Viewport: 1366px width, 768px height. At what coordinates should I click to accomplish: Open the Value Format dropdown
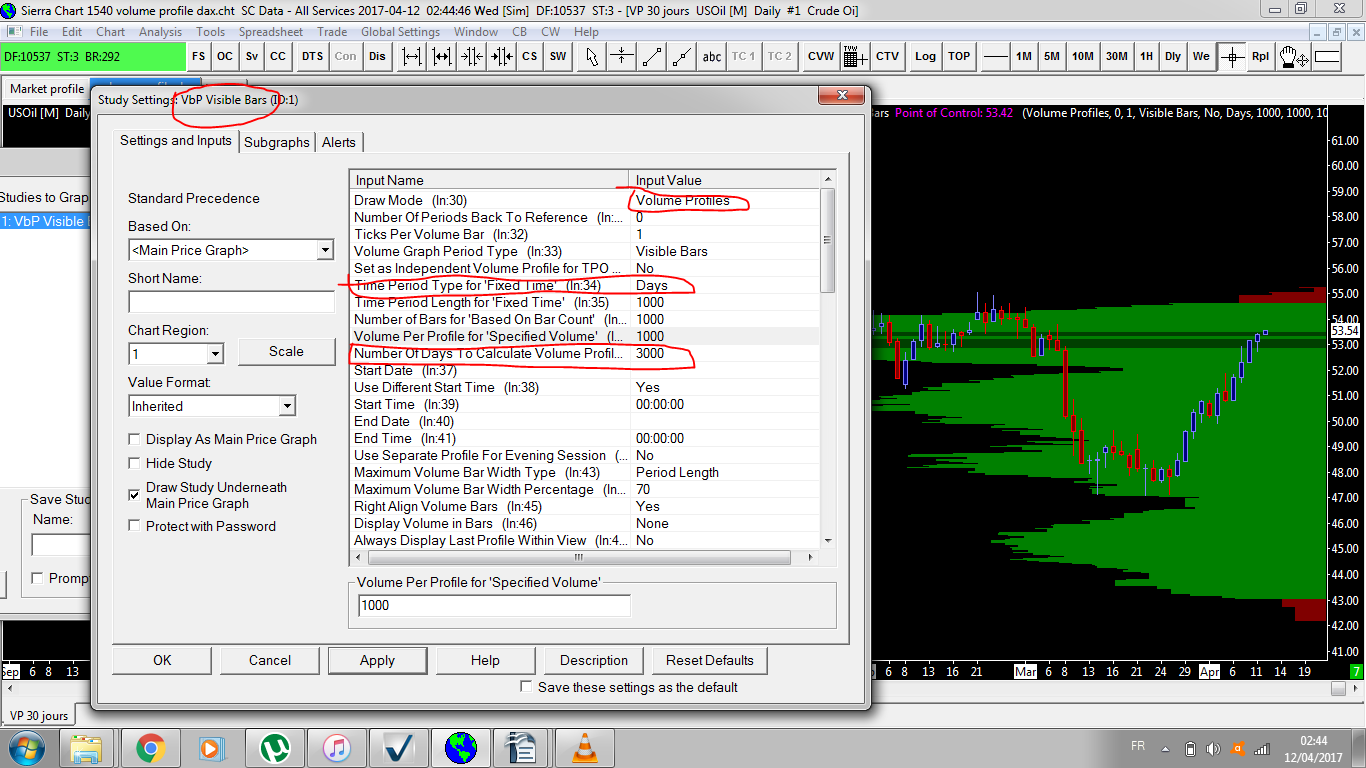287,406
